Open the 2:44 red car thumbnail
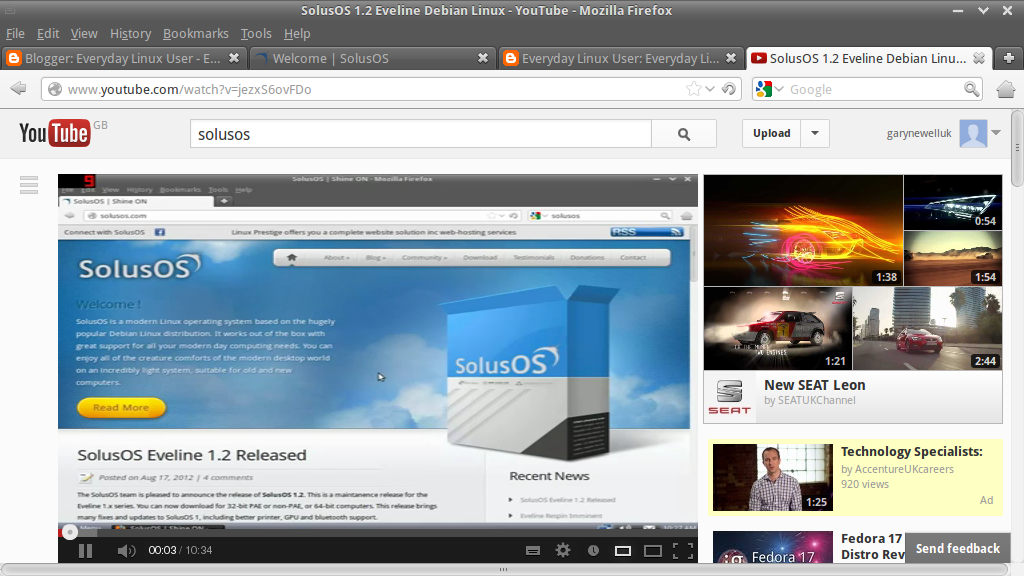The height and width of the screenshot is (576, 1024). tap(927, 328)
